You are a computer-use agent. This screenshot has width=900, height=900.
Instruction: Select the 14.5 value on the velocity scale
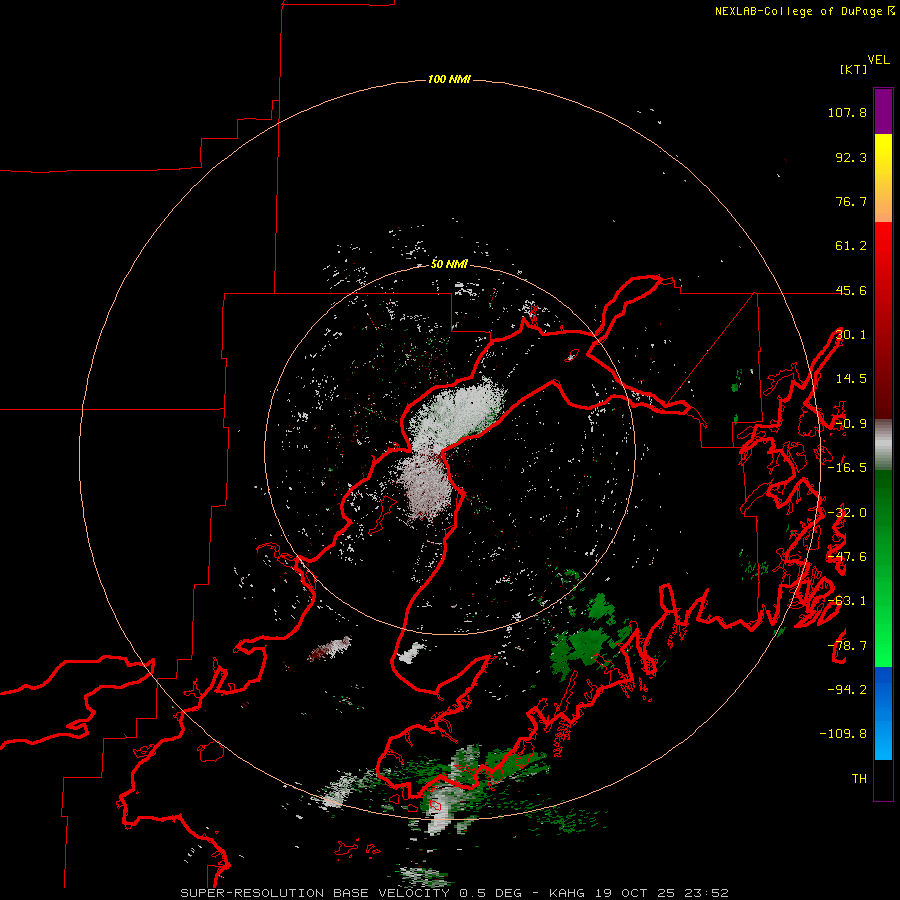coord(851,379)
